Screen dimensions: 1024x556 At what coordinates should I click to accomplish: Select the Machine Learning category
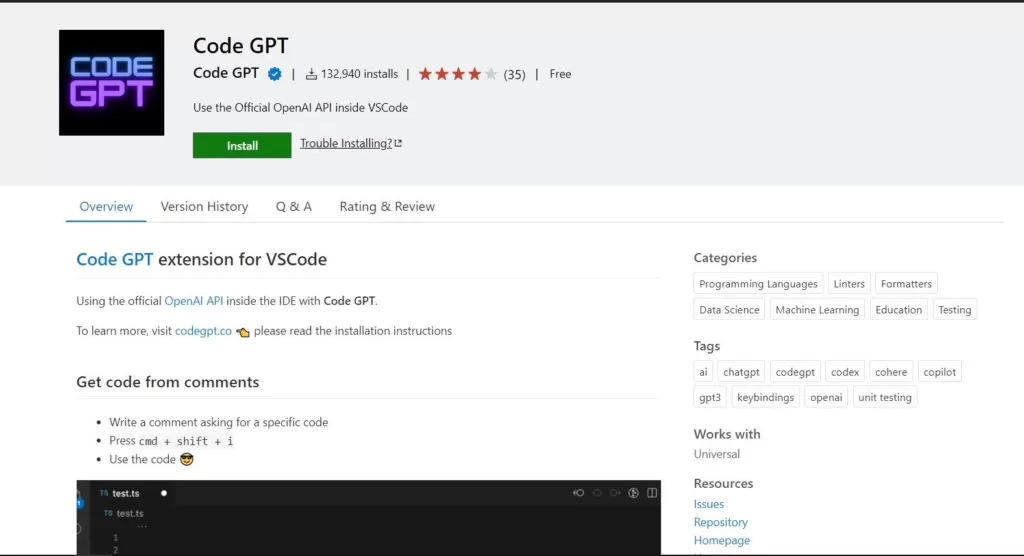pos(817,310)
